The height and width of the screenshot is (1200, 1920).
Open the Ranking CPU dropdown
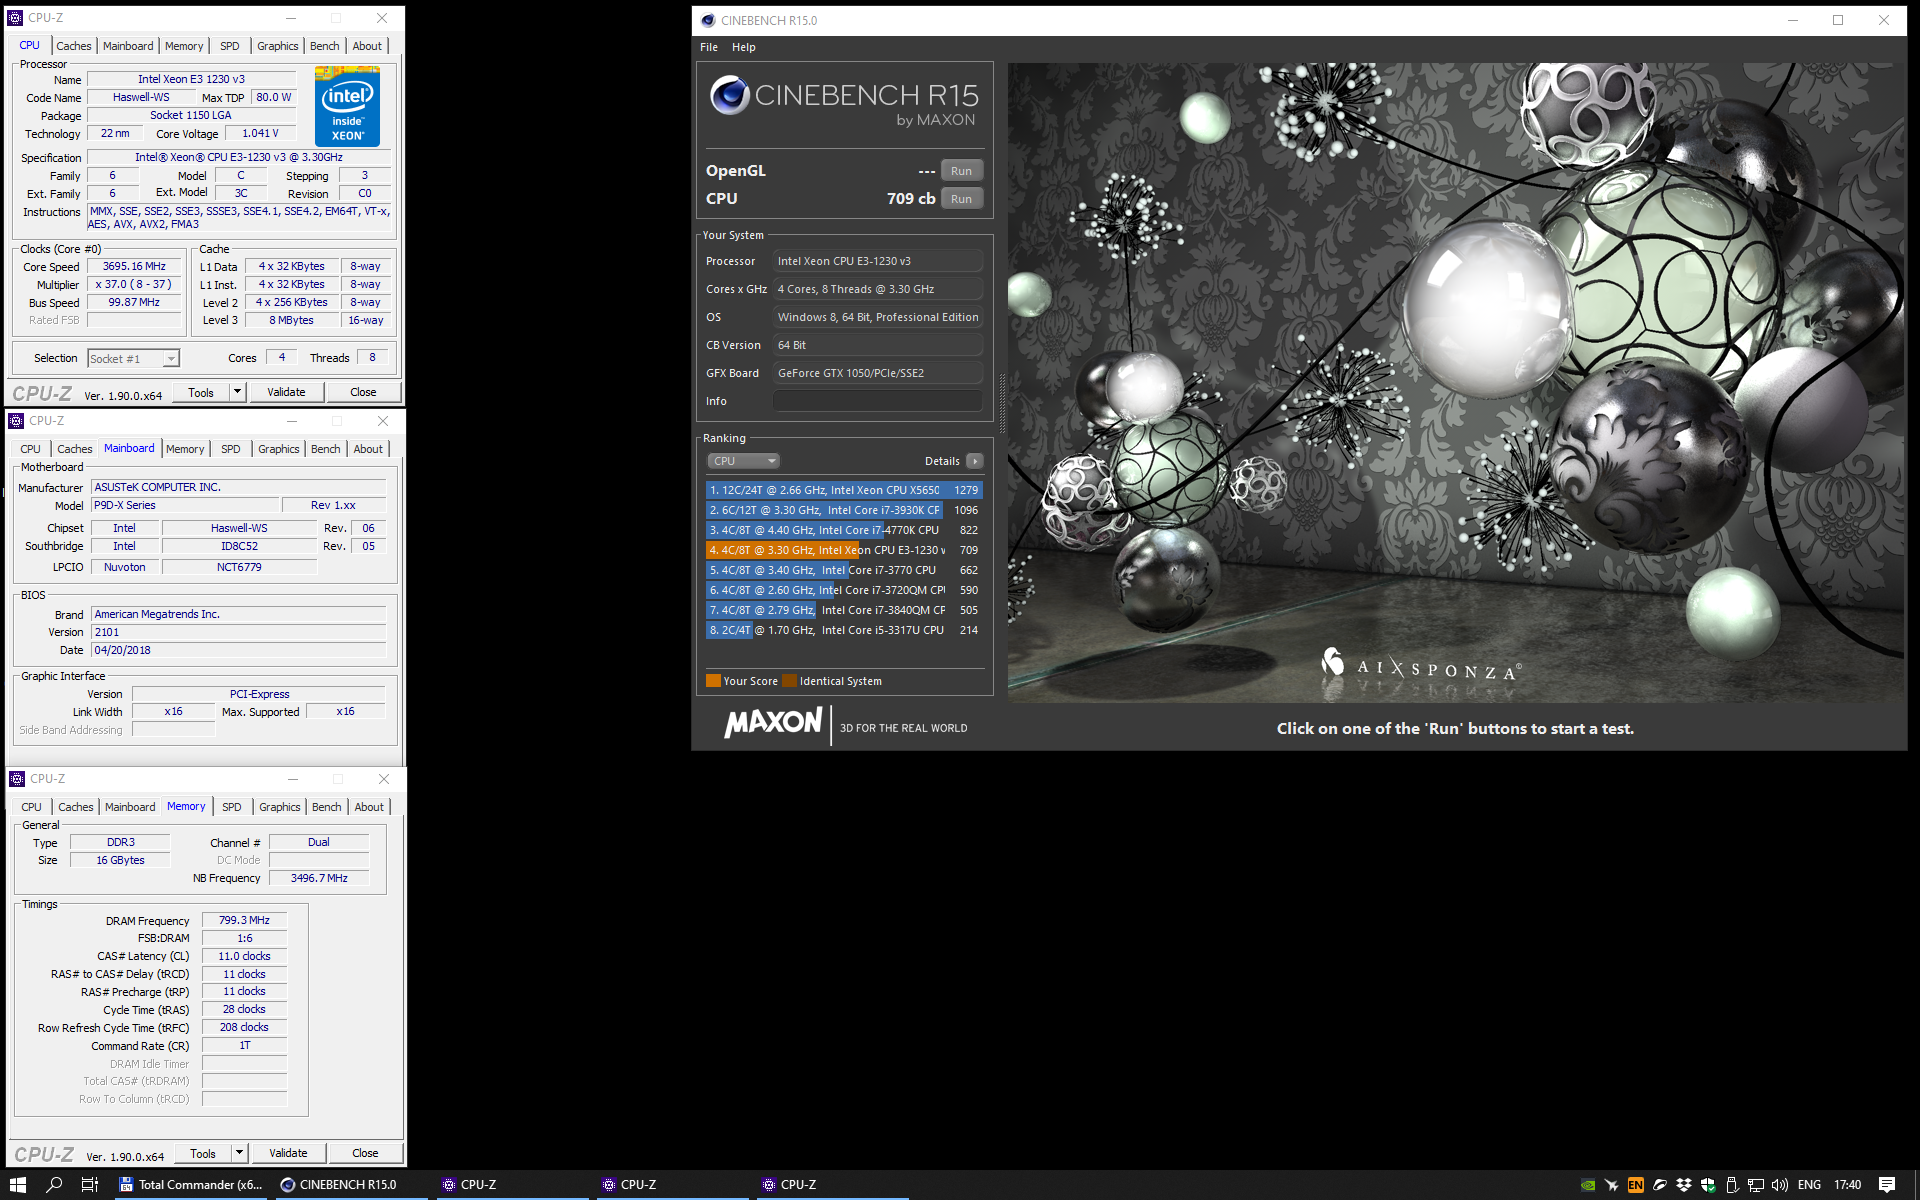[x=743, y=461]
